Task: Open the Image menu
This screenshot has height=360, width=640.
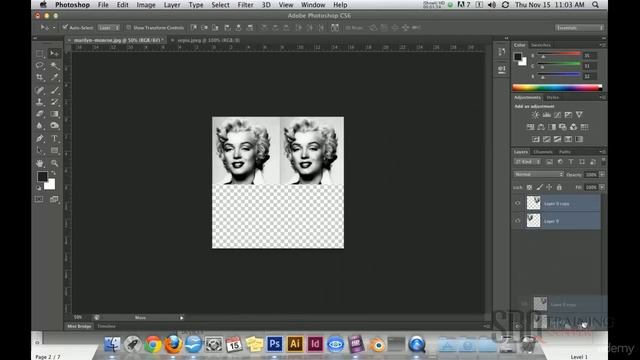Action: coord(146,5)
